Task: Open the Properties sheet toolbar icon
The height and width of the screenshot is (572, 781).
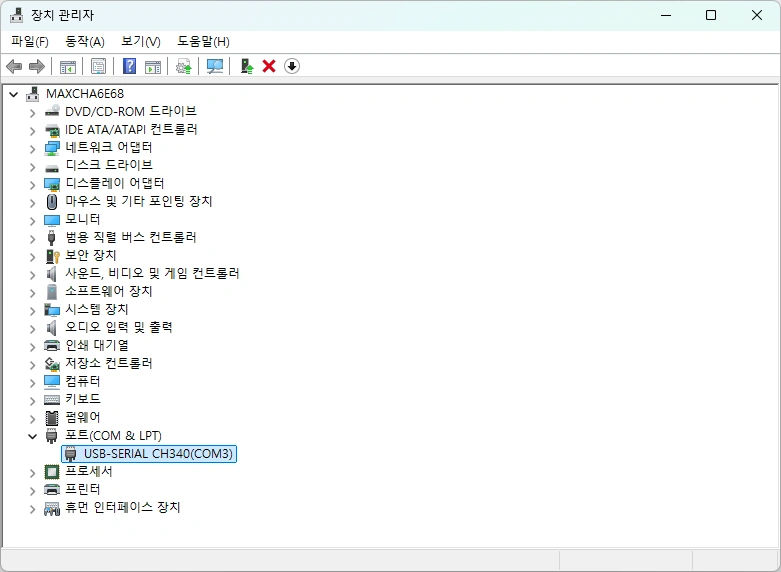Action: pos(98,66)
